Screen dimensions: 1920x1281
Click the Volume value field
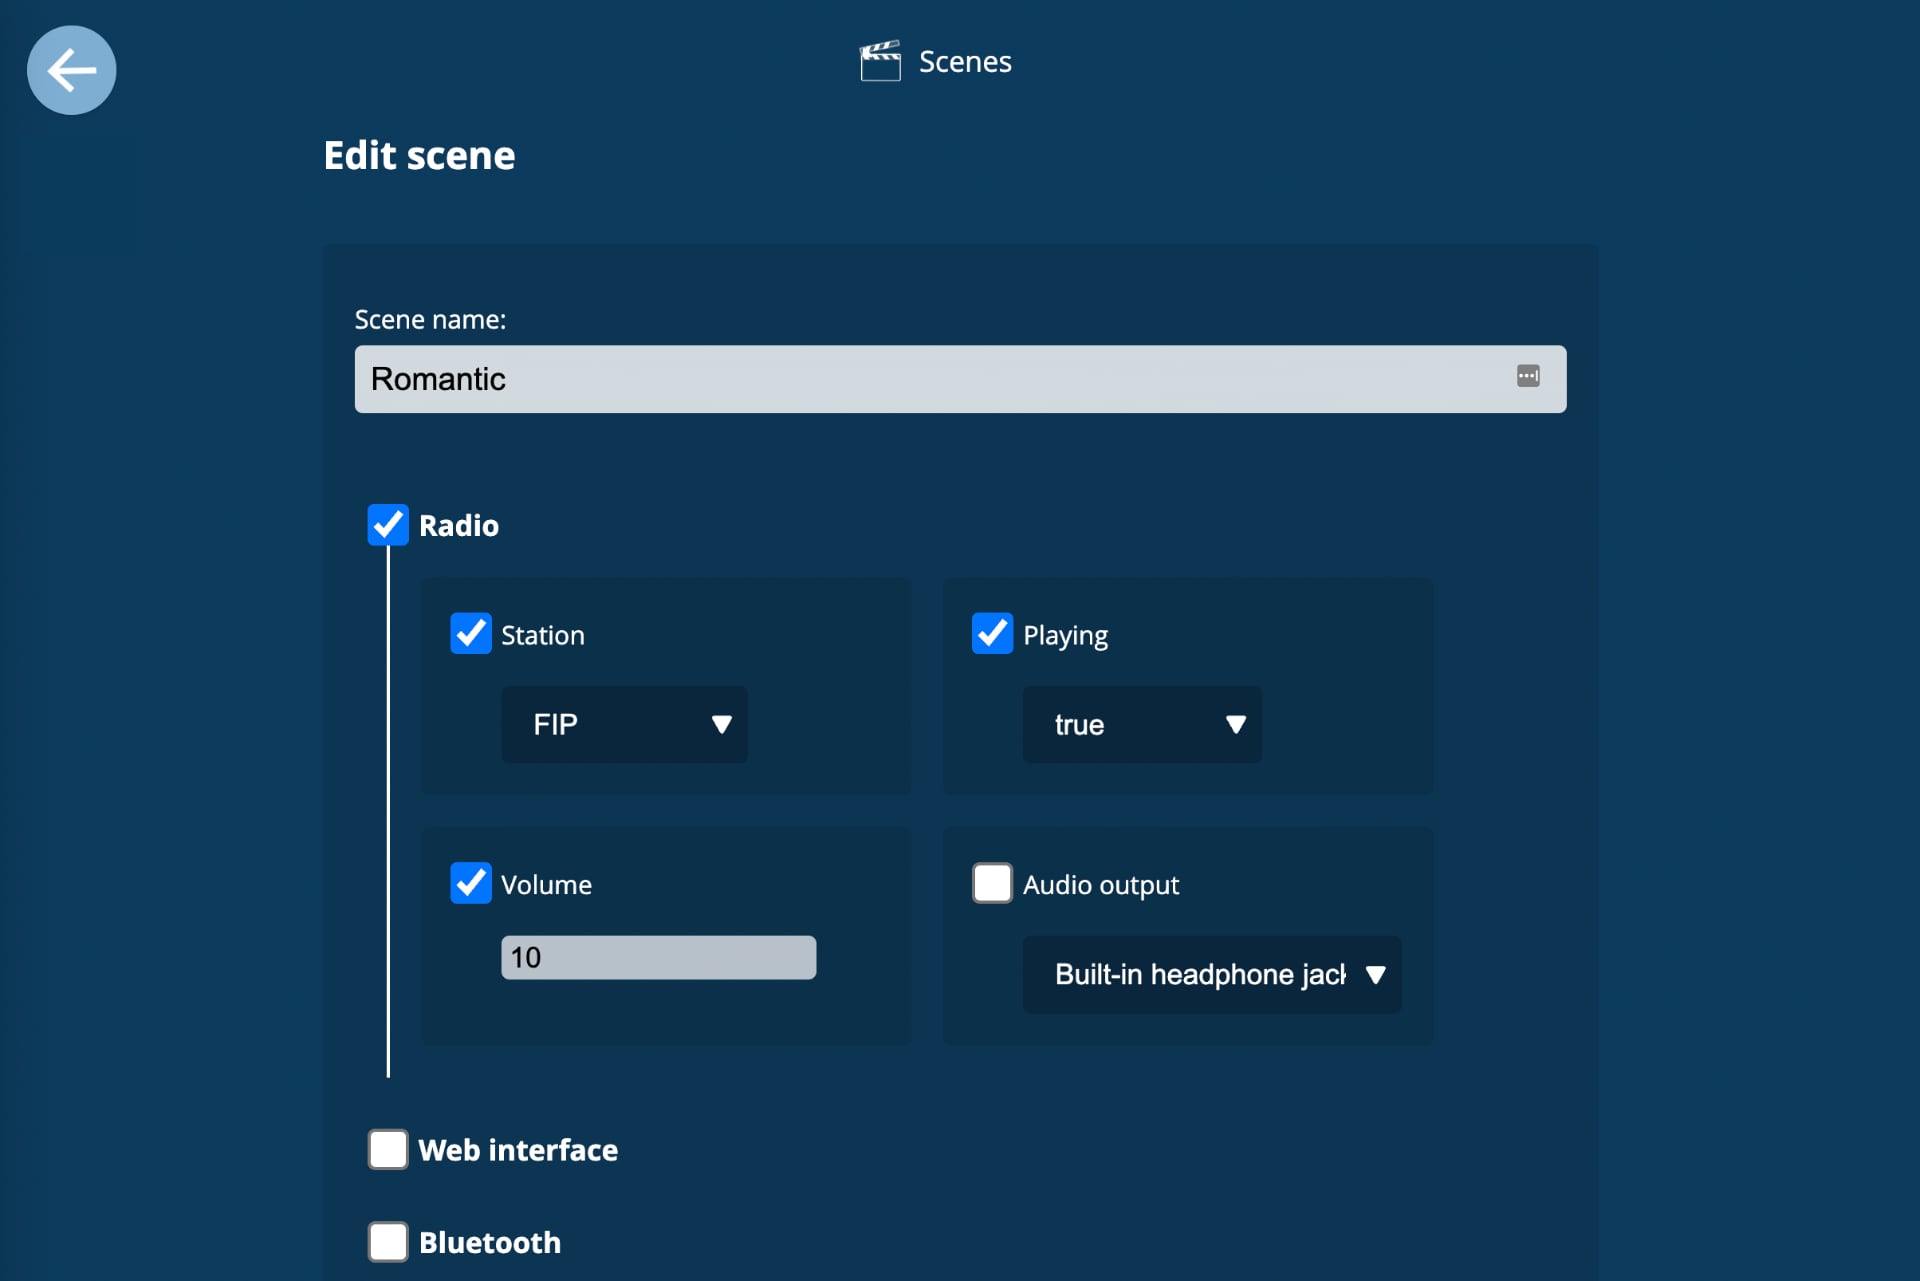coord(658,958)
